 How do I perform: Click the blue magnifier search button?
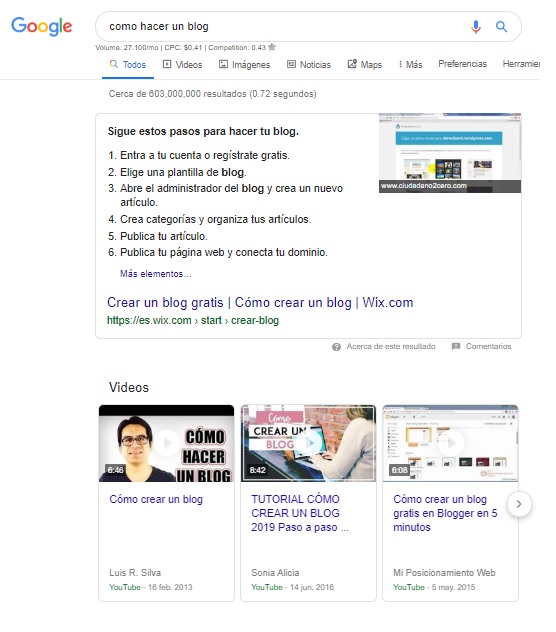pos(501,27)
